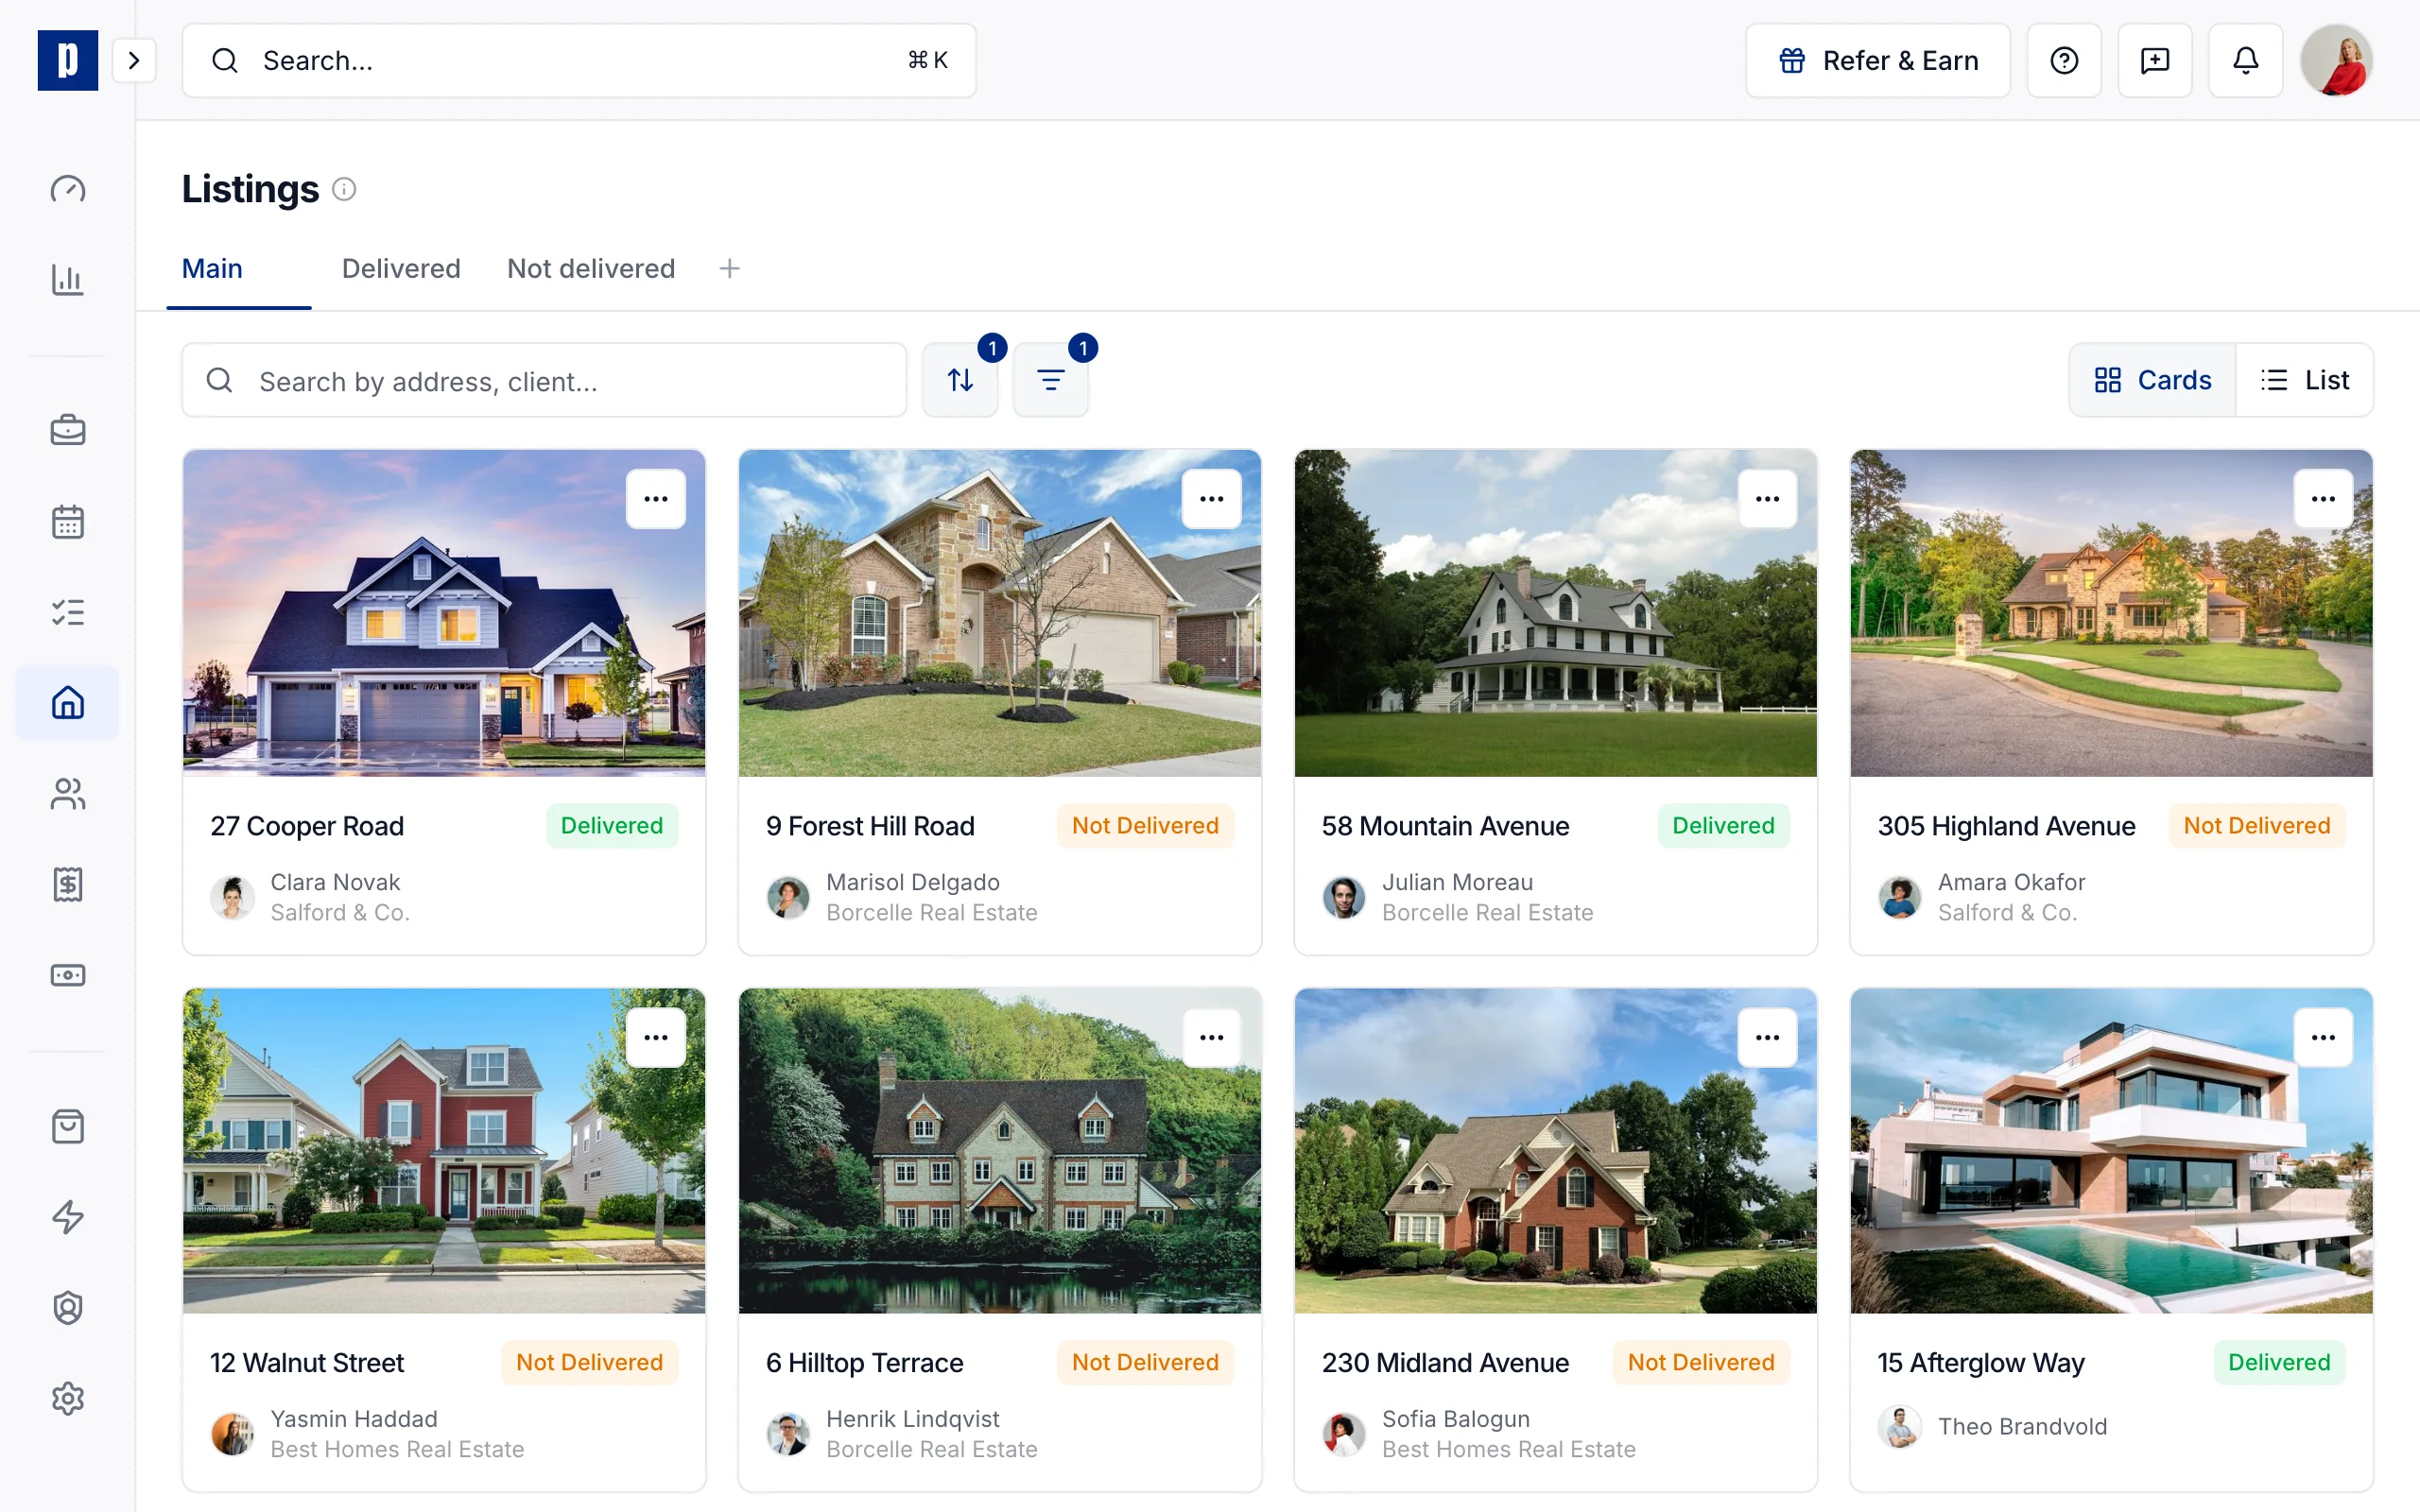The height and width of the screenshot is (1512, 2420).
Task: Open the briefcase icon in the sidebar
Action: 67,430
